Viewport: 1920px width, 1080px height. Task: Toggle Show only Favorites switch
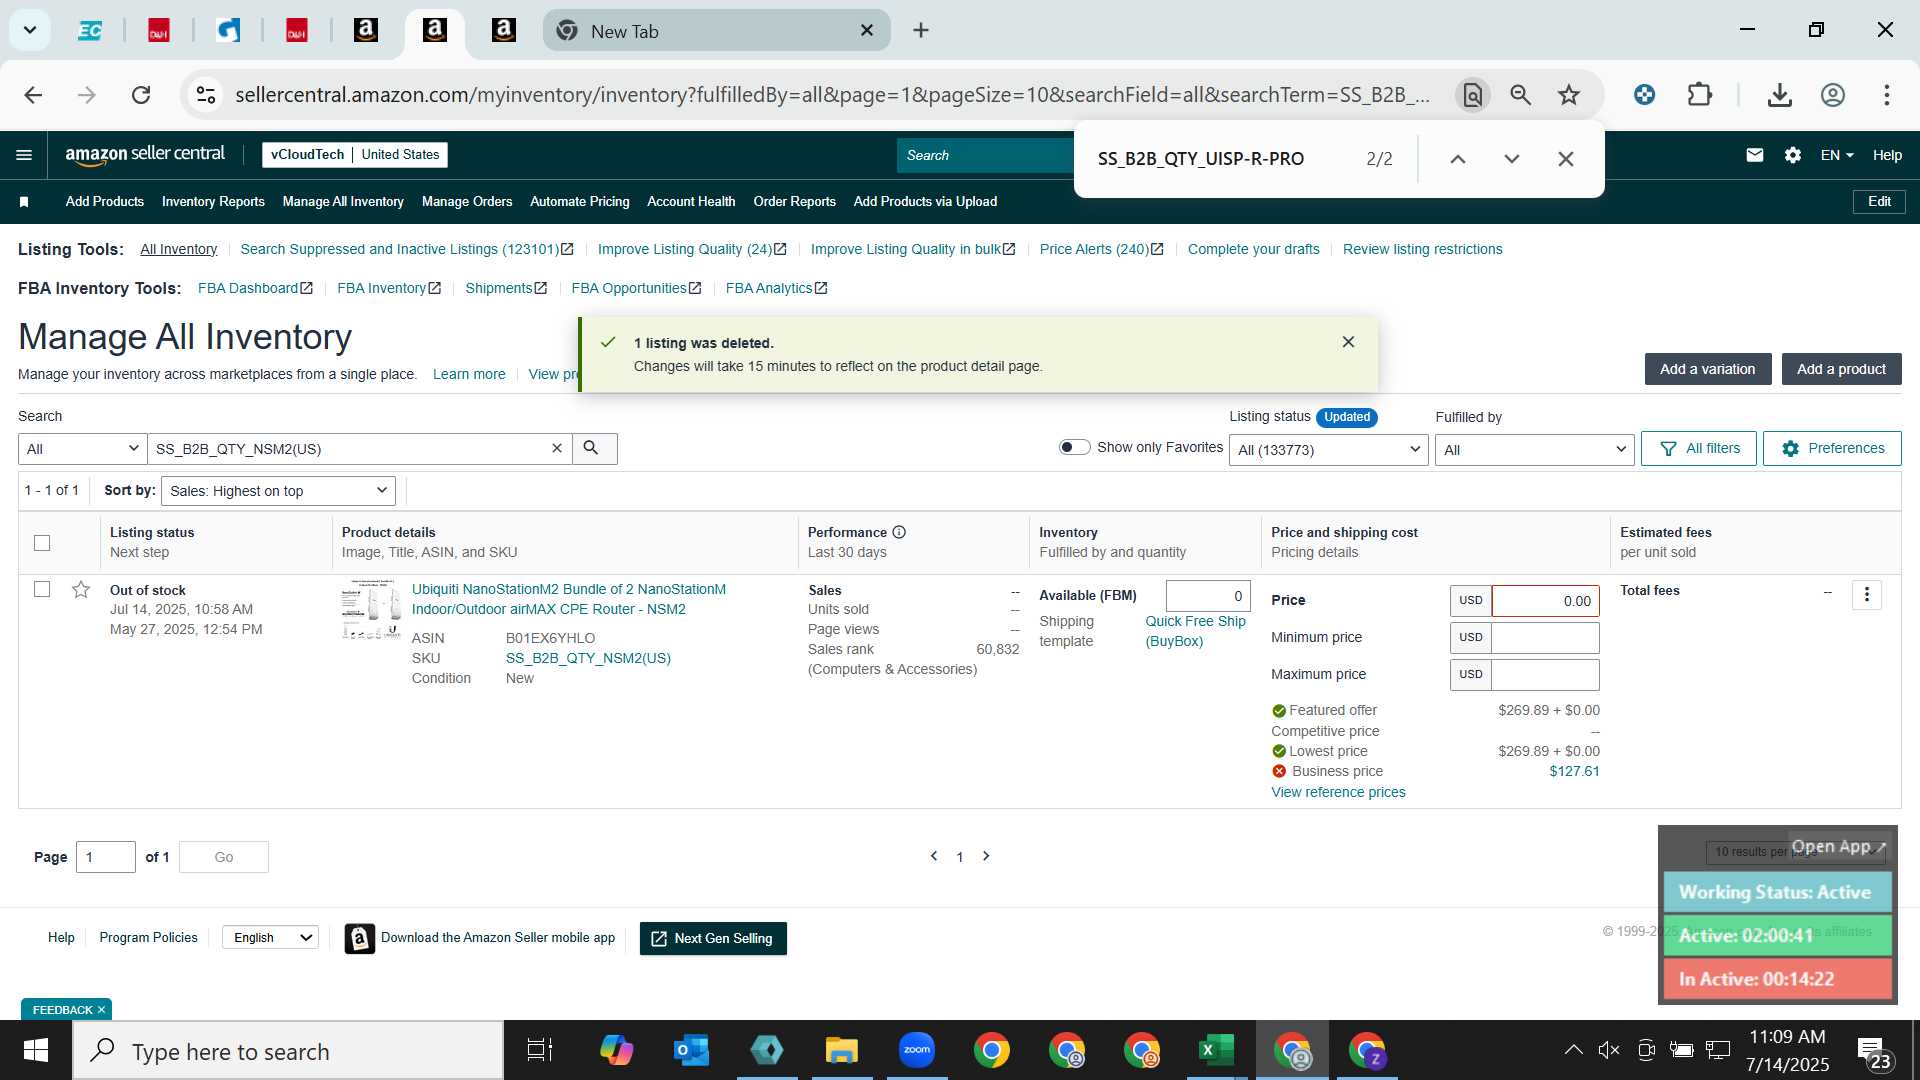(1075, 447)
